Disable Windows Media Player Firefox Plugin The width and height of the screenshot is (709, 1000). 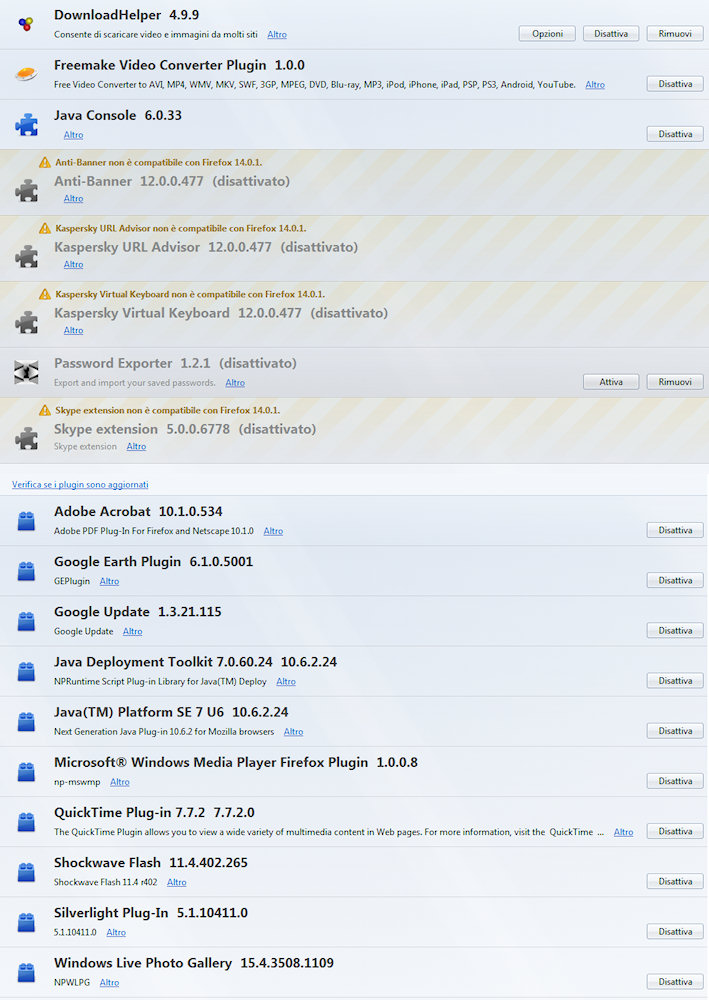coord(675,781)
